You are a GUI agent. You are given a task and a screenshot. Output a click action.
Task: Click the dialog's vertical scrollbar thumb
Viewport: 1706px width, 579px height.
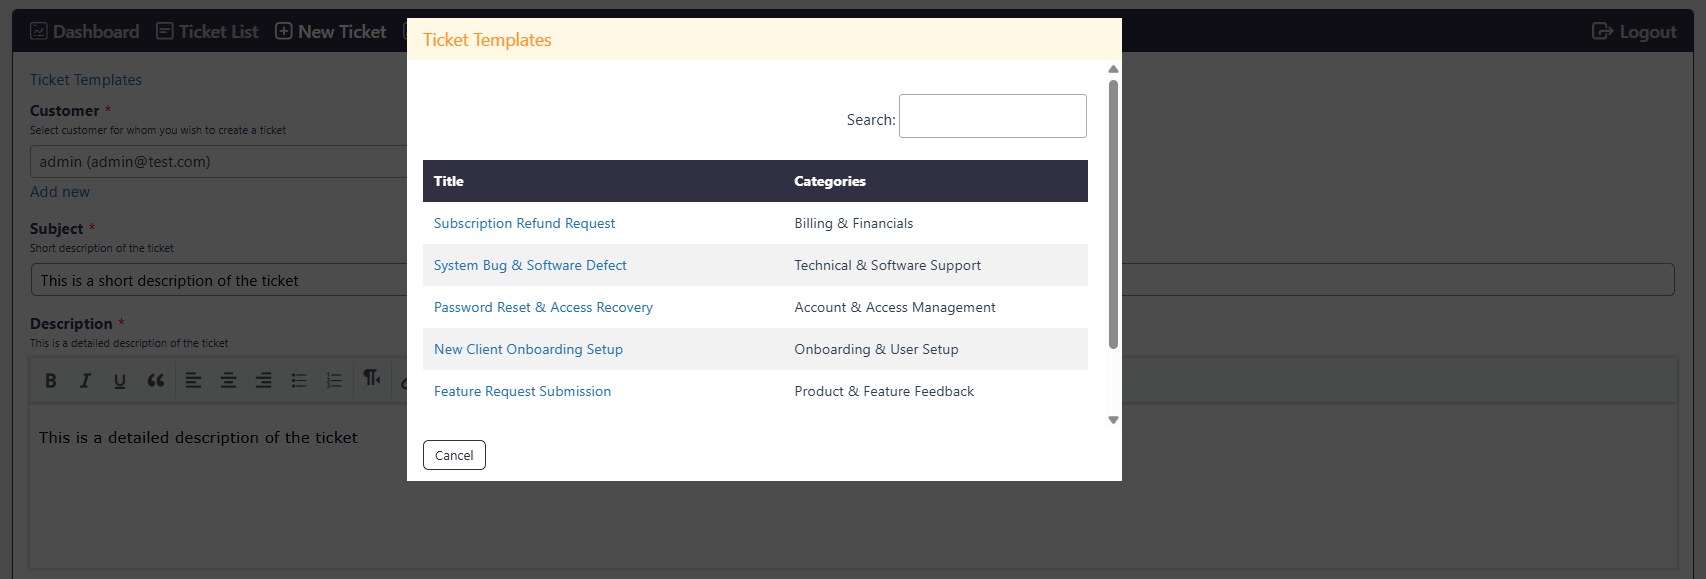pyautogui.click(x=1113, y=214)
